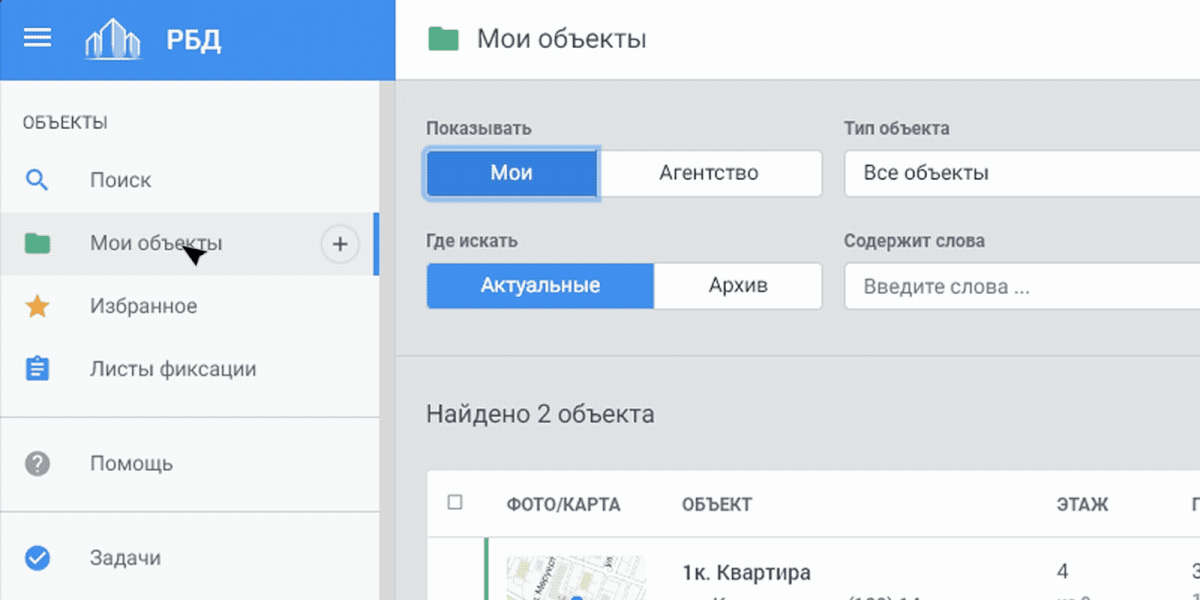Select Актуальные objects filter
The image size is (1200, 600).
coord(540,286)
